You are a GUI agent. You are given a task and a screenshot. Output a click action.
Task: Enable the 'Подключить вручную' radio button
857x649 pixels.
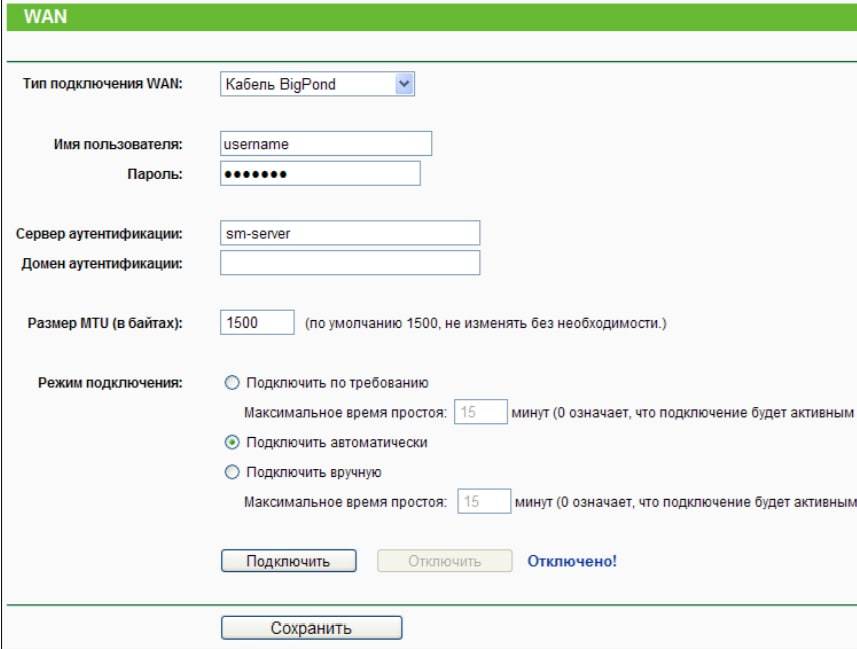pyautogui.click(x=233, y=472)
